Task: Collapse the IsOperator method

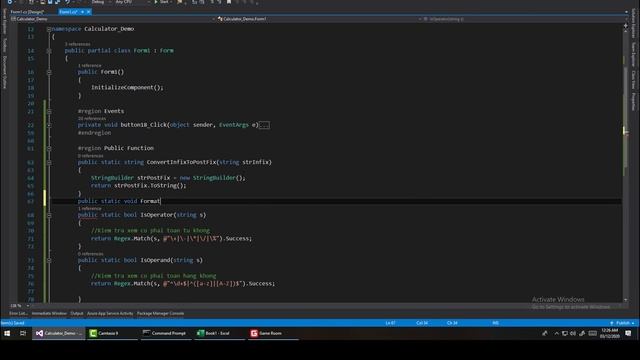Action: point(49,215)
